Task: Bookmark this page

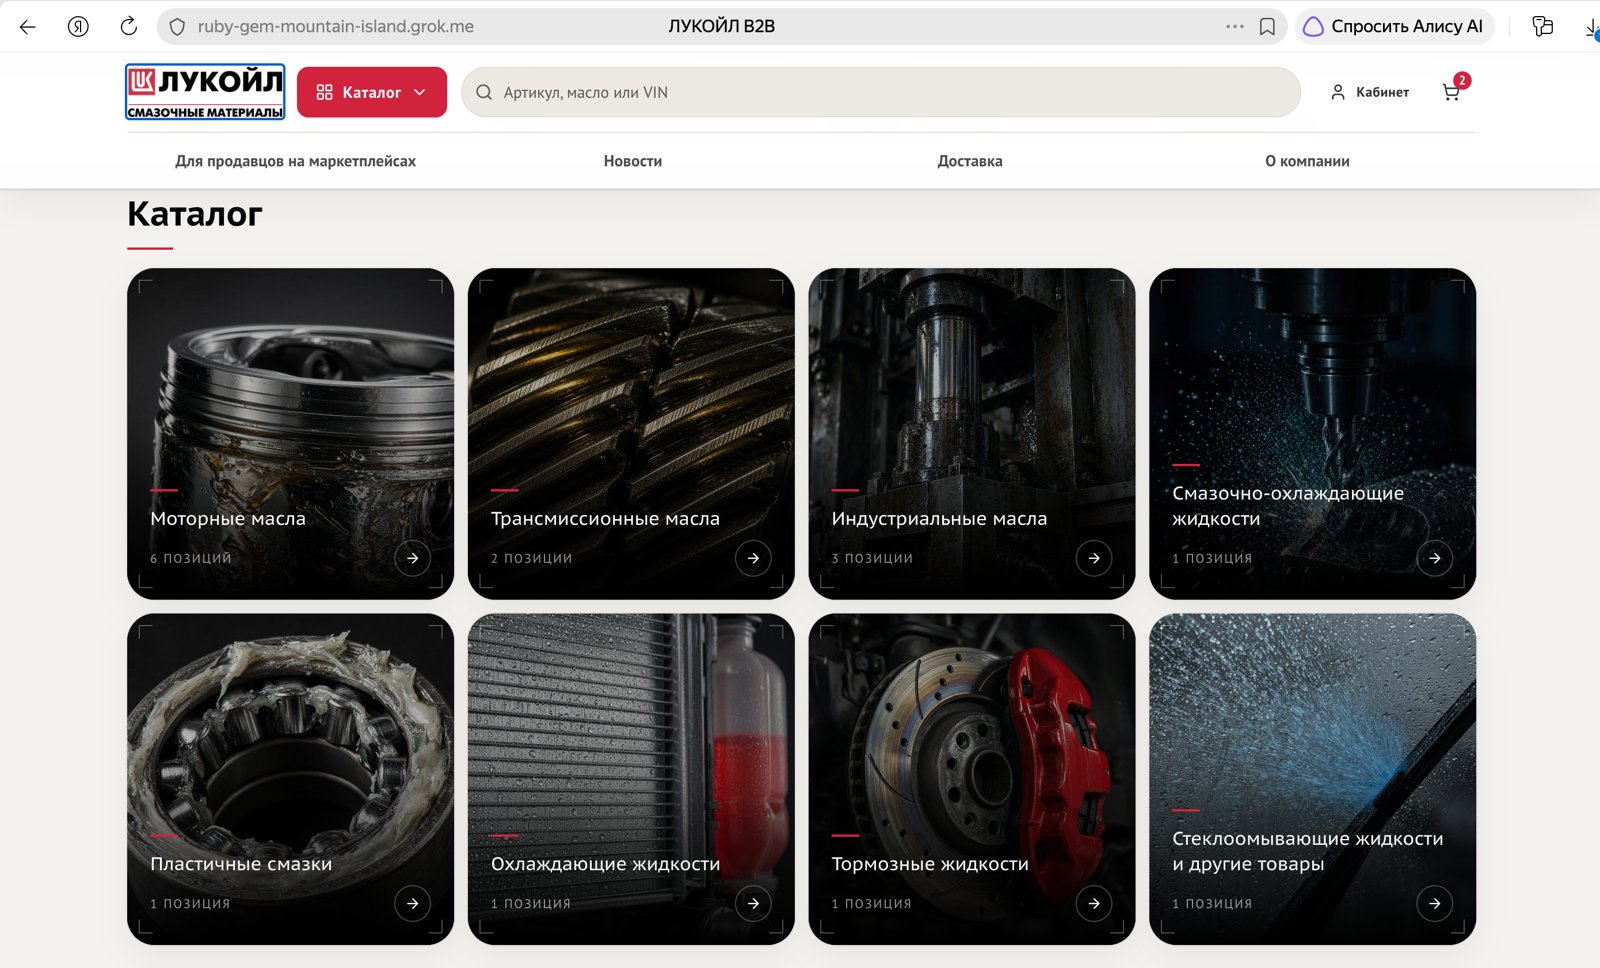Action: [x=1267, y=27]
